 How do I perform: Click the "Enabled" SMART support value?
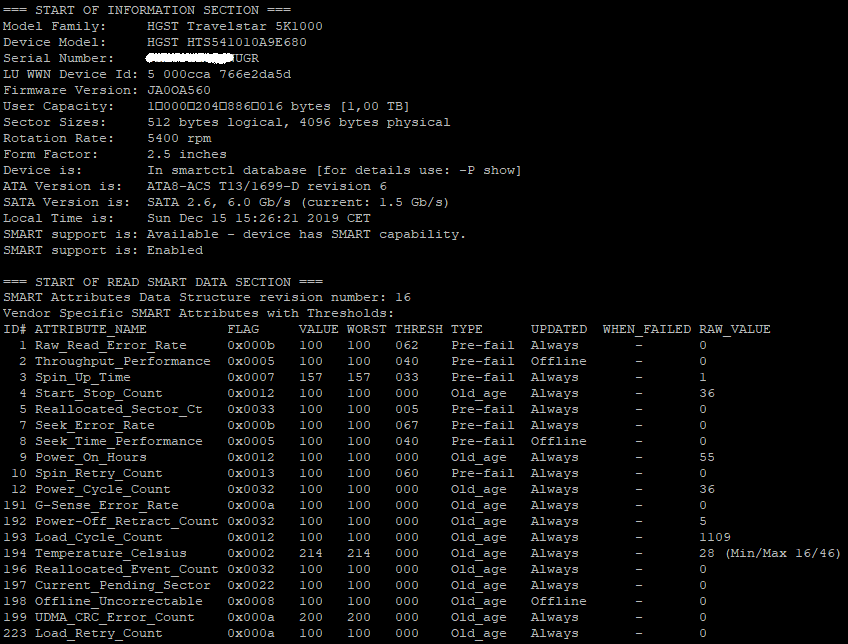tap(175, 250)
